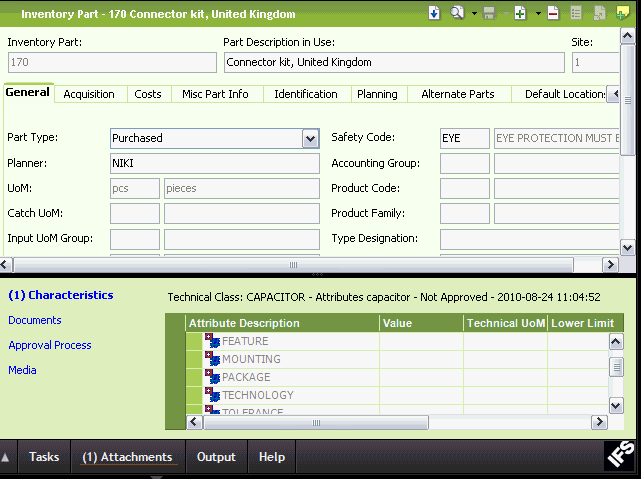Open the Output panel
Screen dimensions: 641x479
coord(216,457)
